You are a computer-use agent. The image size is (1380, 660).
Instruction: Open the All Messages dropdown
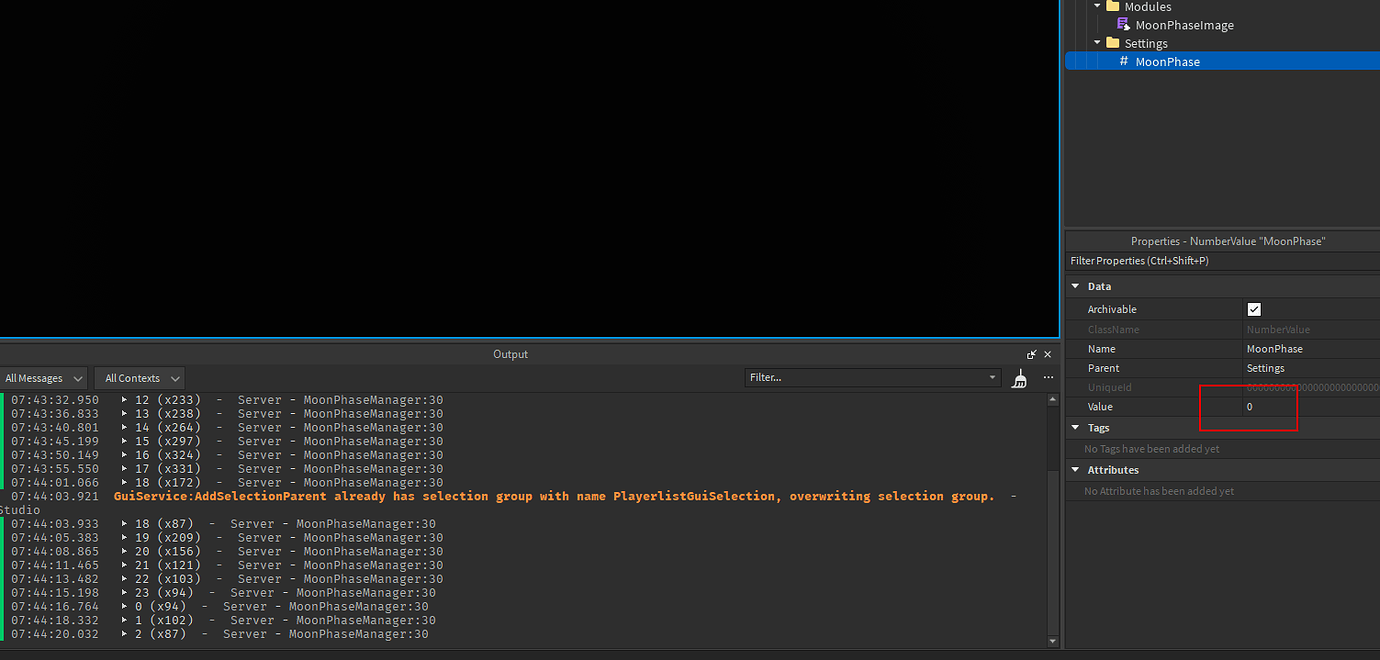tap(44, 378)
